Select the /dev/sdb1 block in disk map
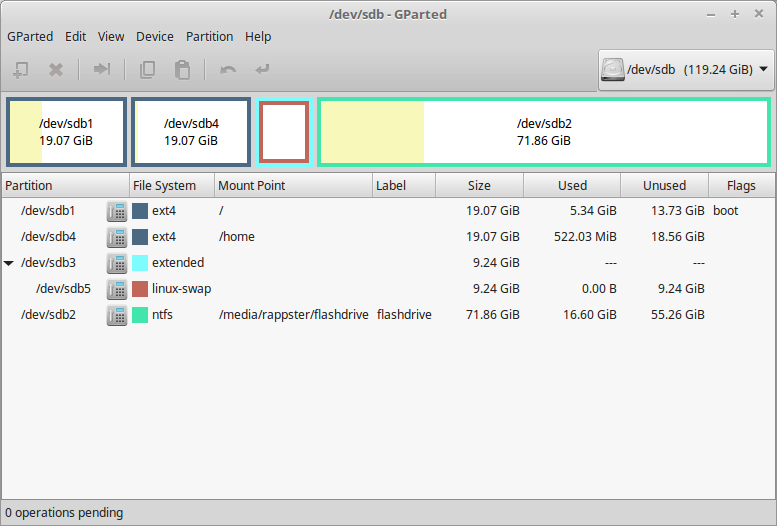 (x=66, y=132)
